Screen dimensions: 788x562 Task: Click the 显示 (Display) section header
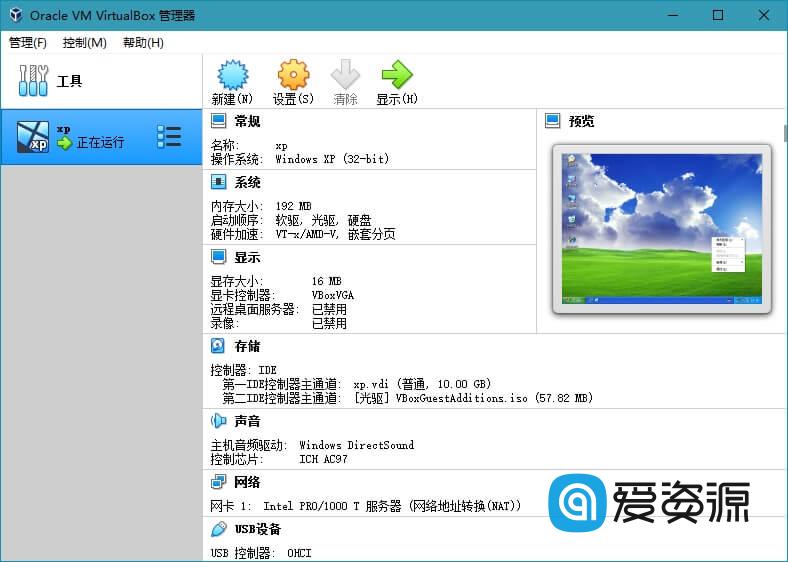(247, 257)
